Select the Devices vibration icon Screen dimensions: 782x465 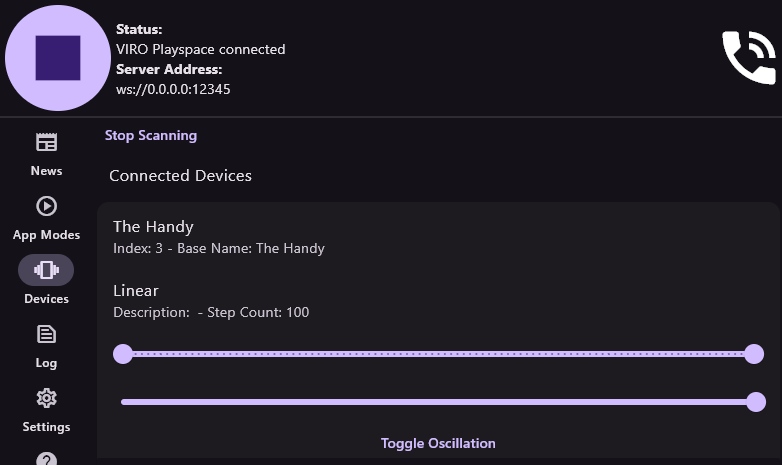click(x=46, y=270)
